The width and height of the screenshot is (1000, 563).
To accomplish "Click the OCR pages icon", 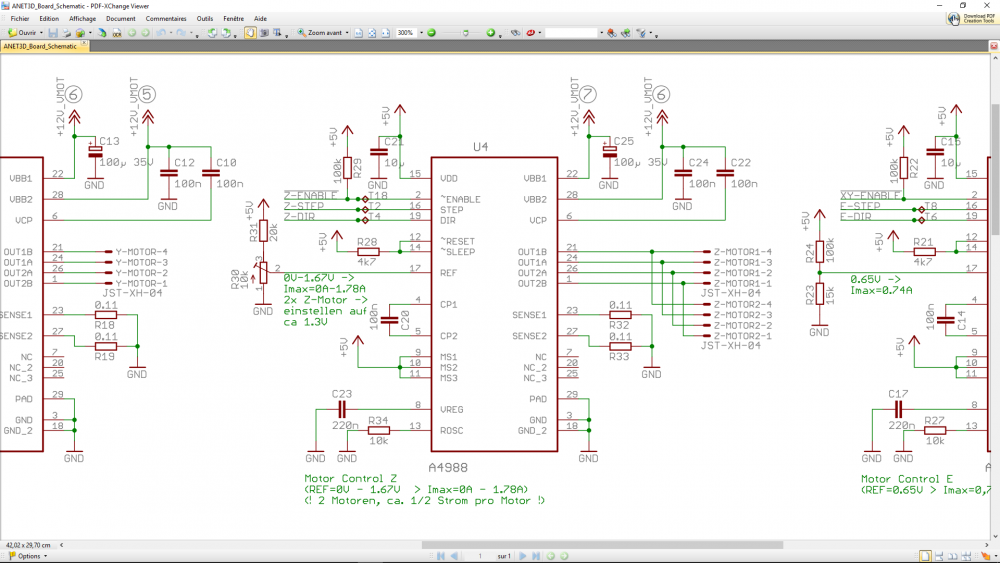I will click(x=117, y=33).
